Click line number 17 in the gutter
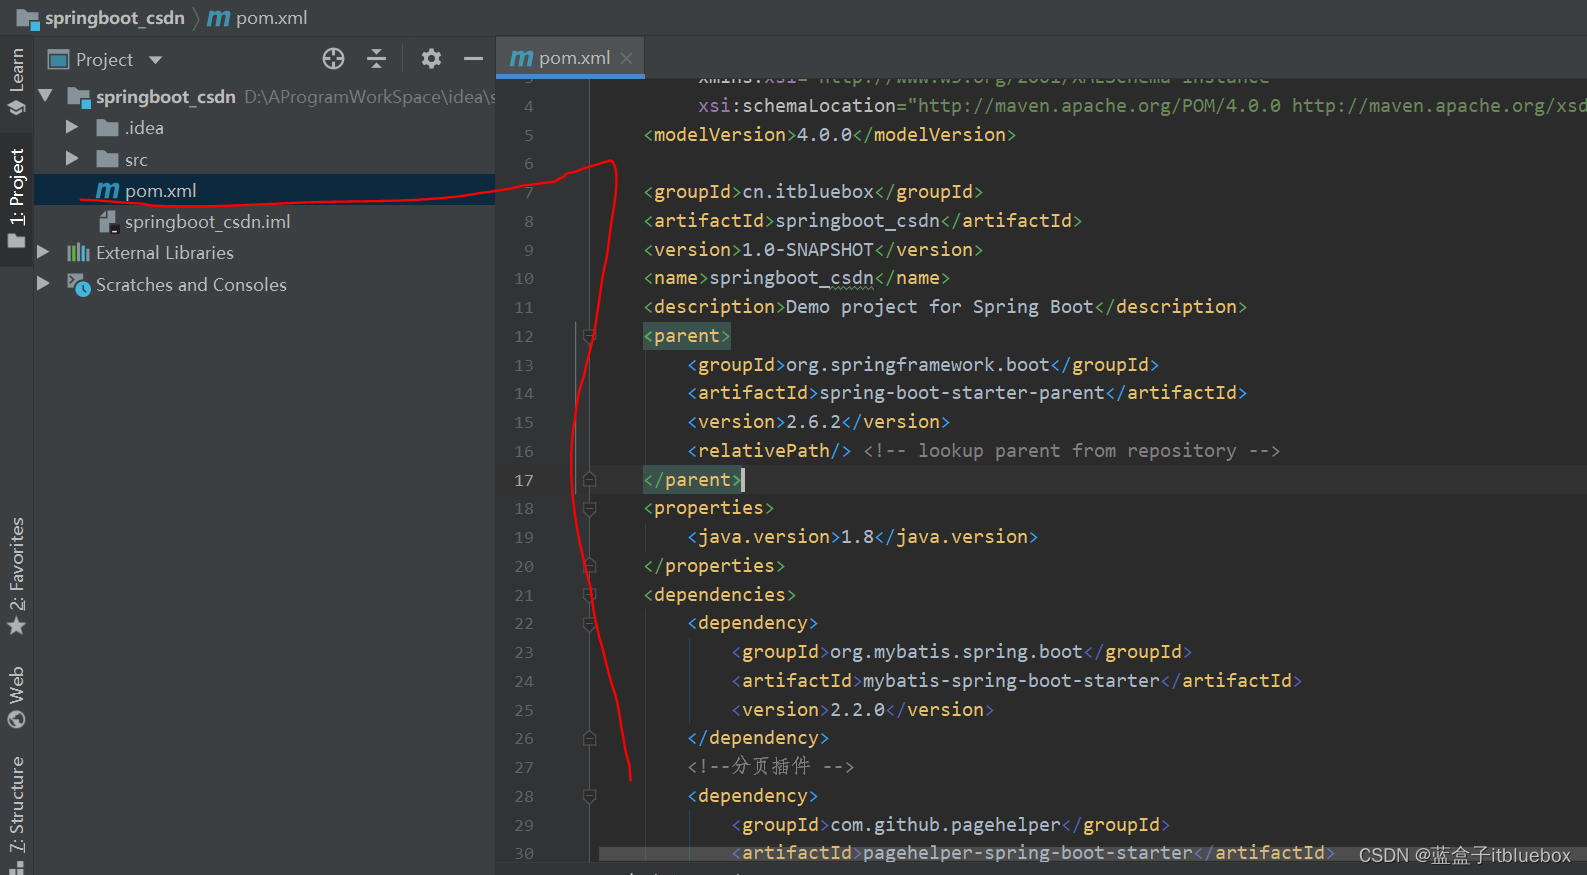The height and width of the screenshot is (875, 1587). [524, 480]
